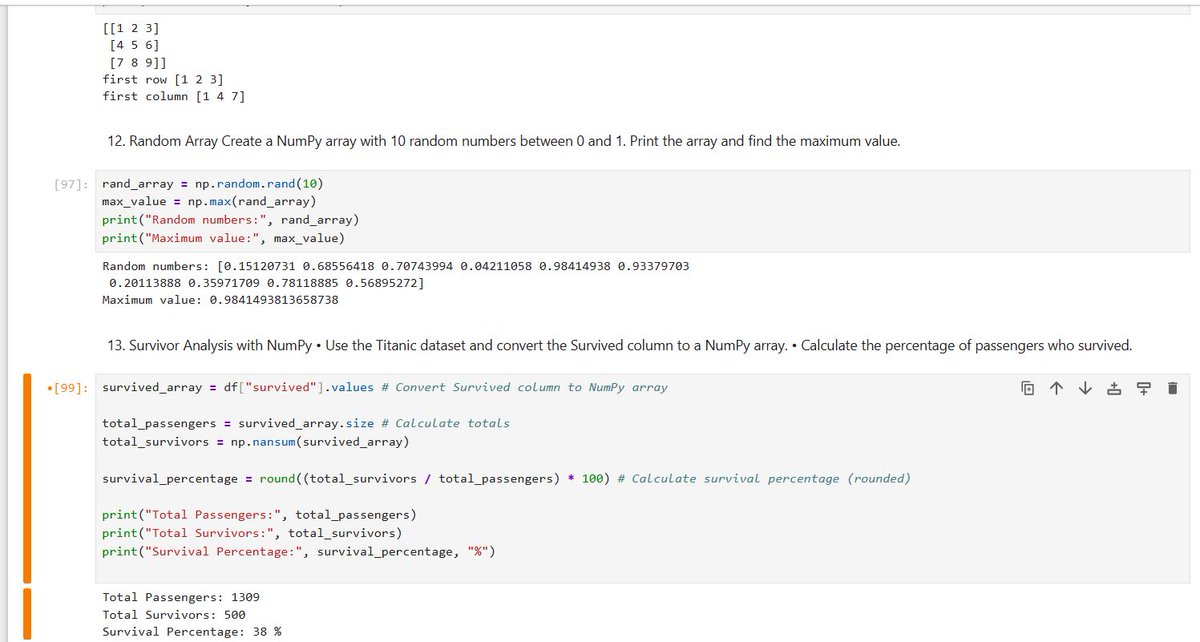Click the total_survivors = np.nansum(survived_array) line
This screenshot has height=642, width=1200.
tap(256, 441)
